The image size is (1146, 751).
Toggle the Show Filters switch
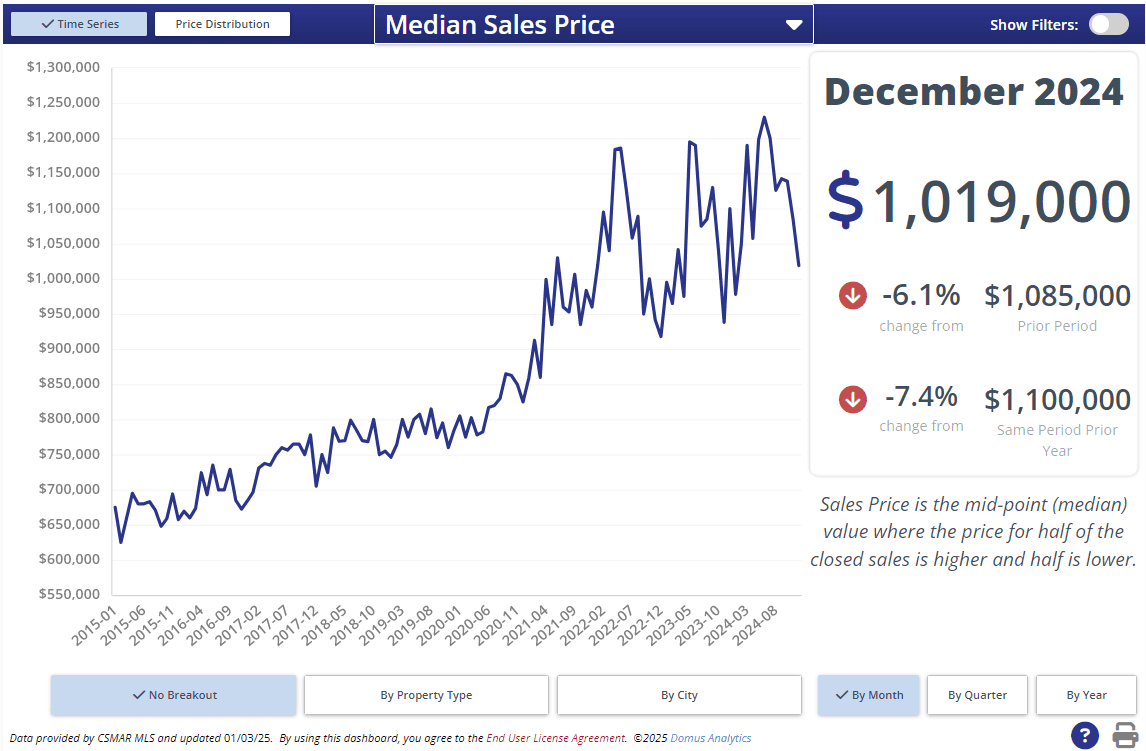[1108, 25]
